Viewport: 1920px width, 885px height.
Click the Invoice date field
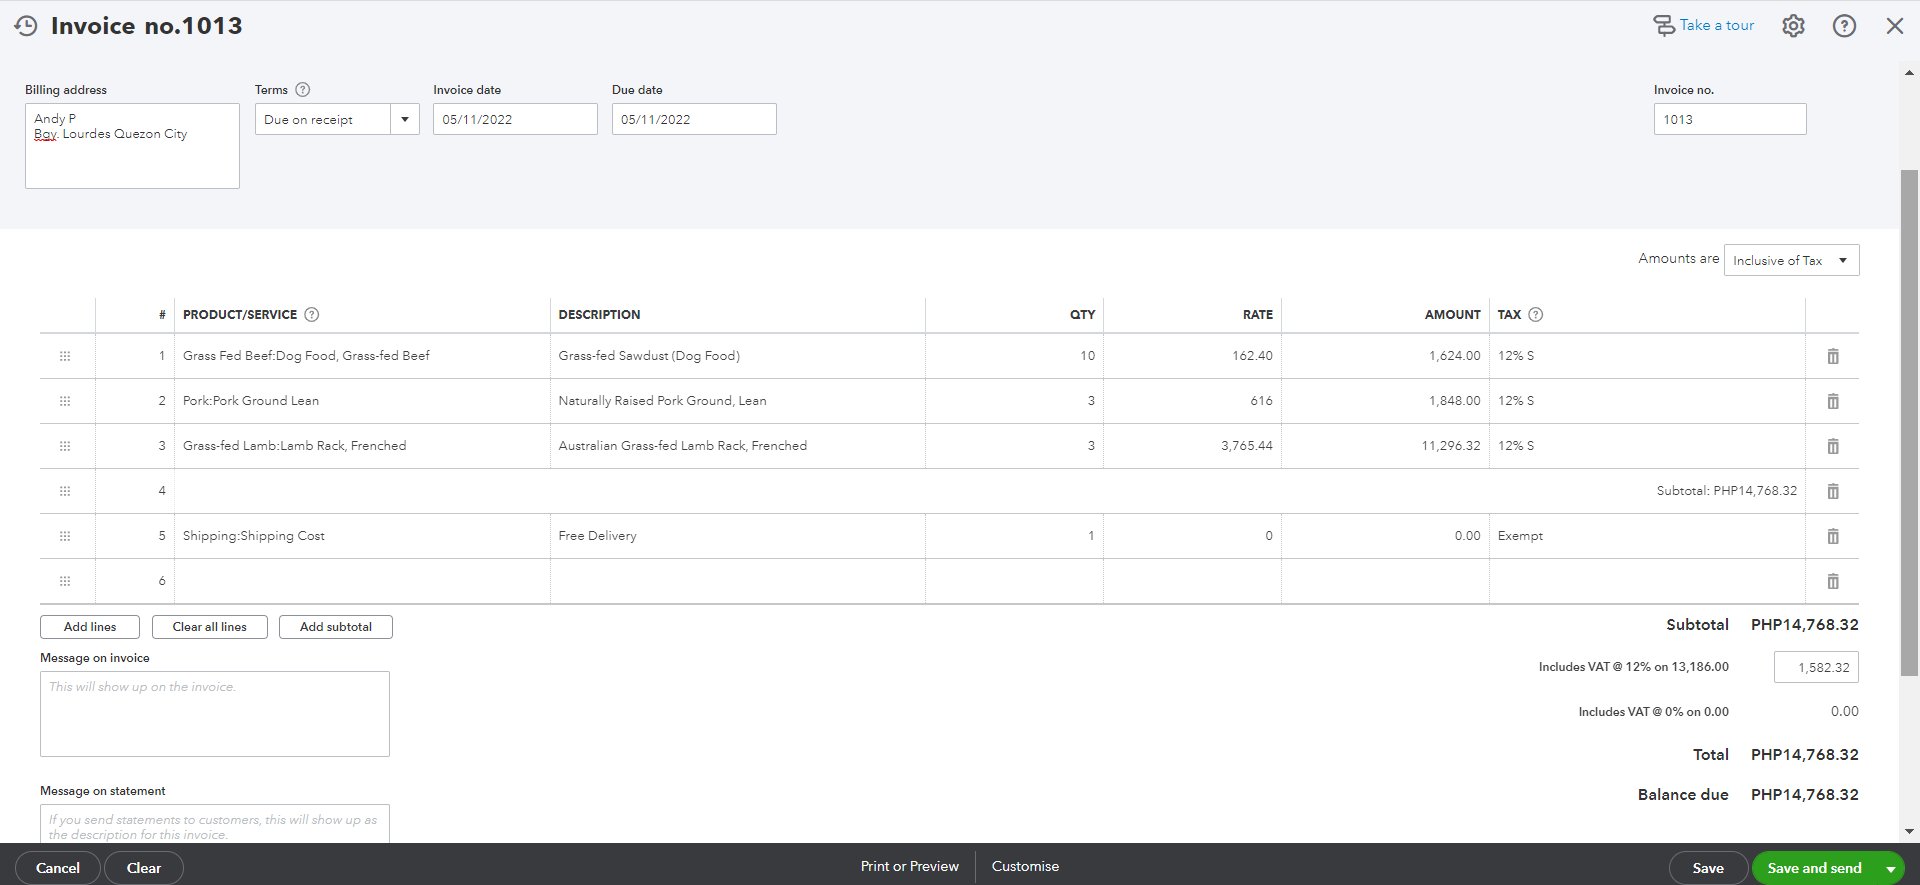coord(515,119)
